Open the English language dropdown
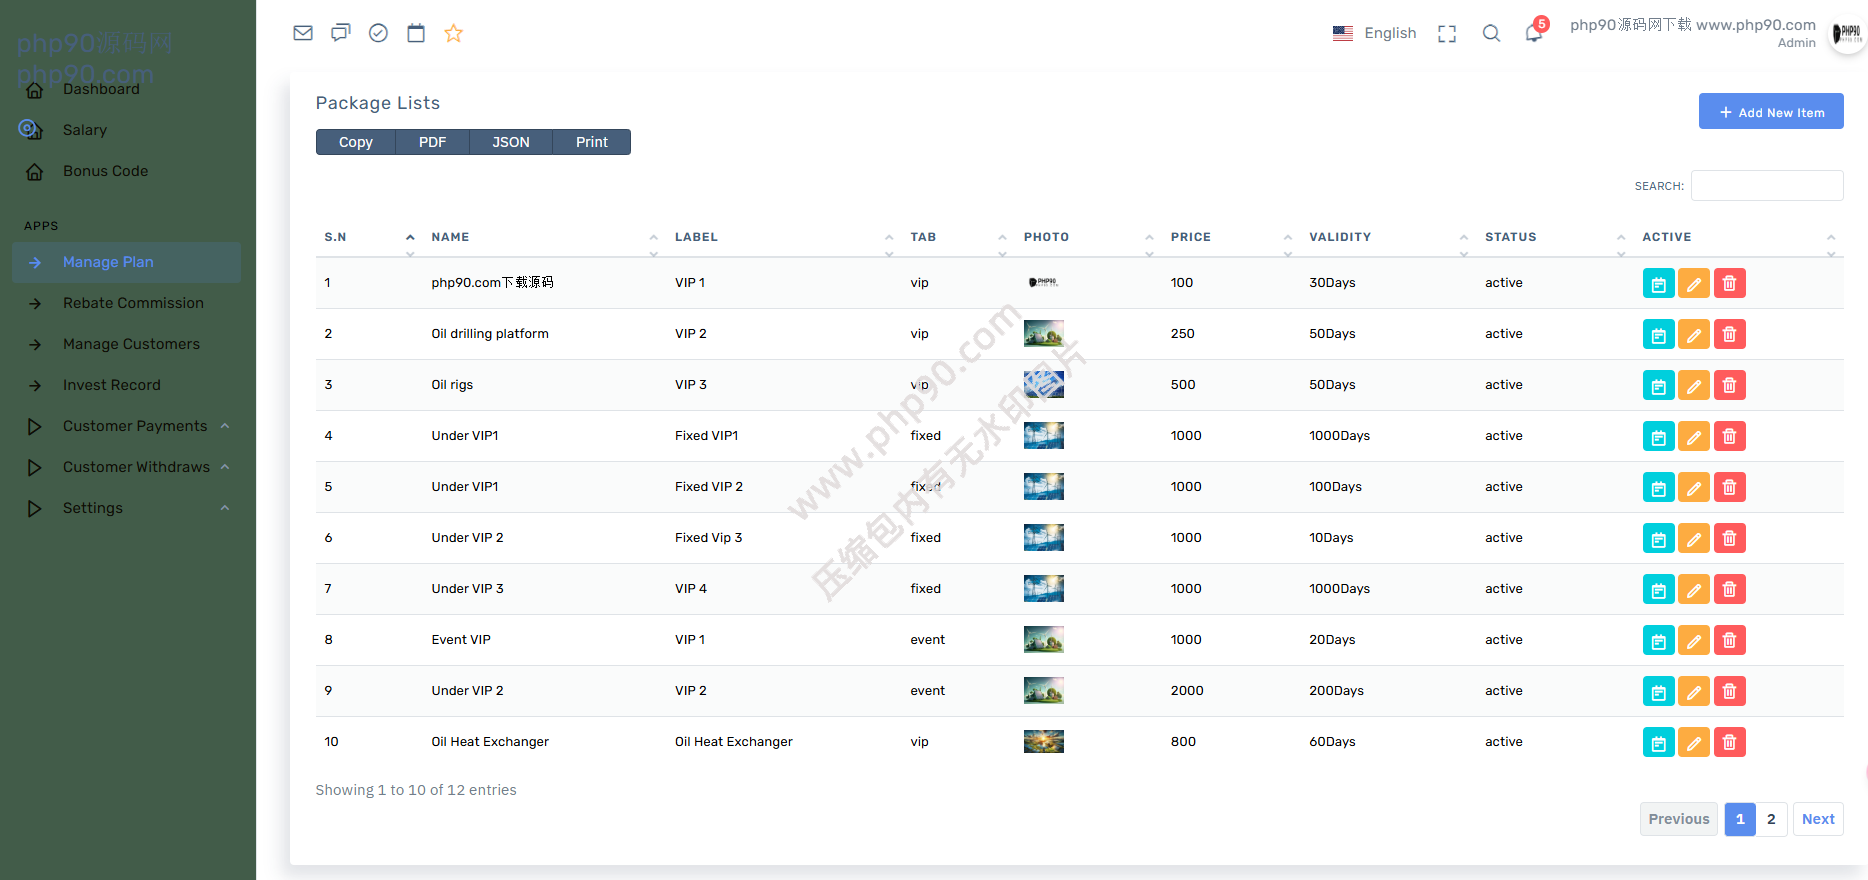The image size is (1868, 880). pos(1375,33)
